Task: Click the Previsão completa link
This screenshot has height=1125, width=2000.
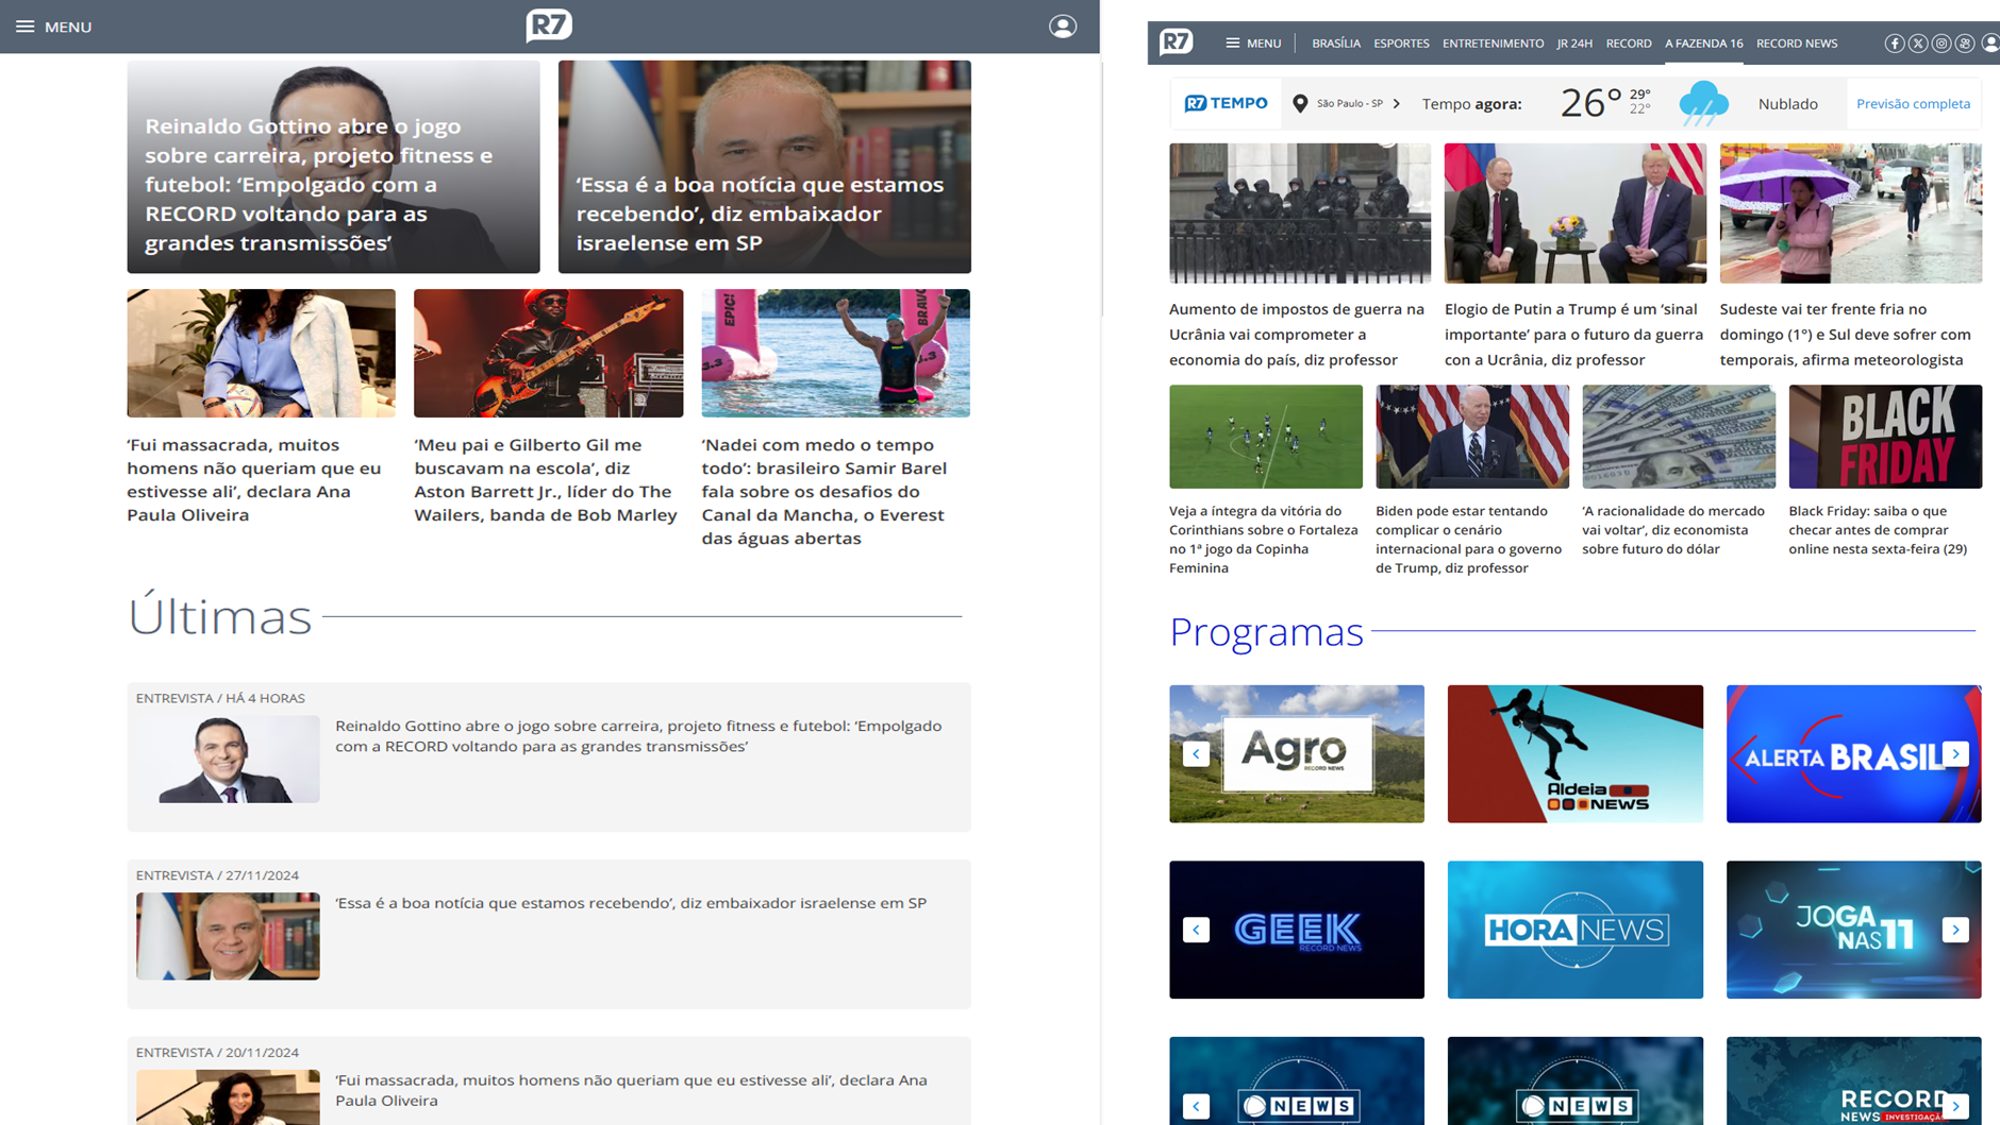Action: pos(1912,104)
